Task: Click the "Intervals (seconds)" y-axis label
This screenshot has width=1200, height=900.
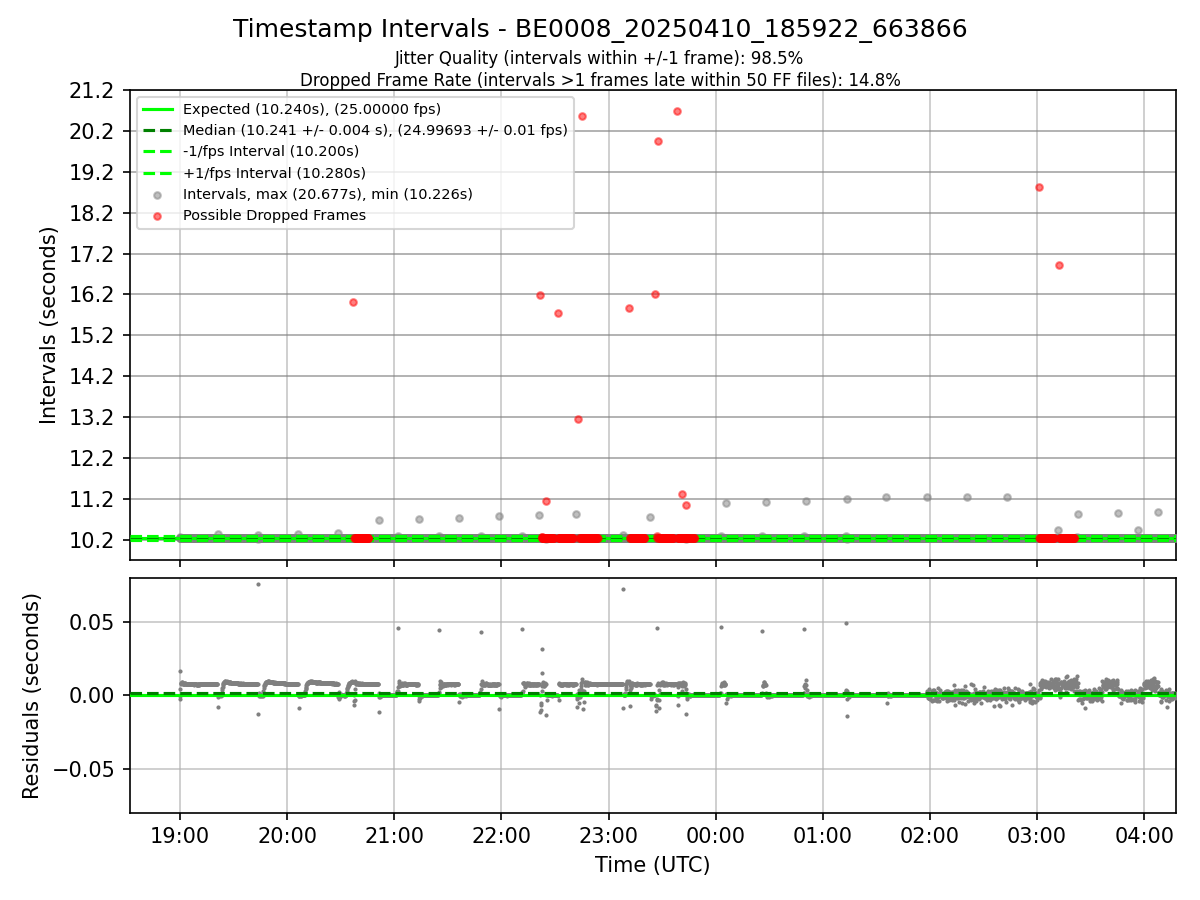Action: [x=49, y=325]
